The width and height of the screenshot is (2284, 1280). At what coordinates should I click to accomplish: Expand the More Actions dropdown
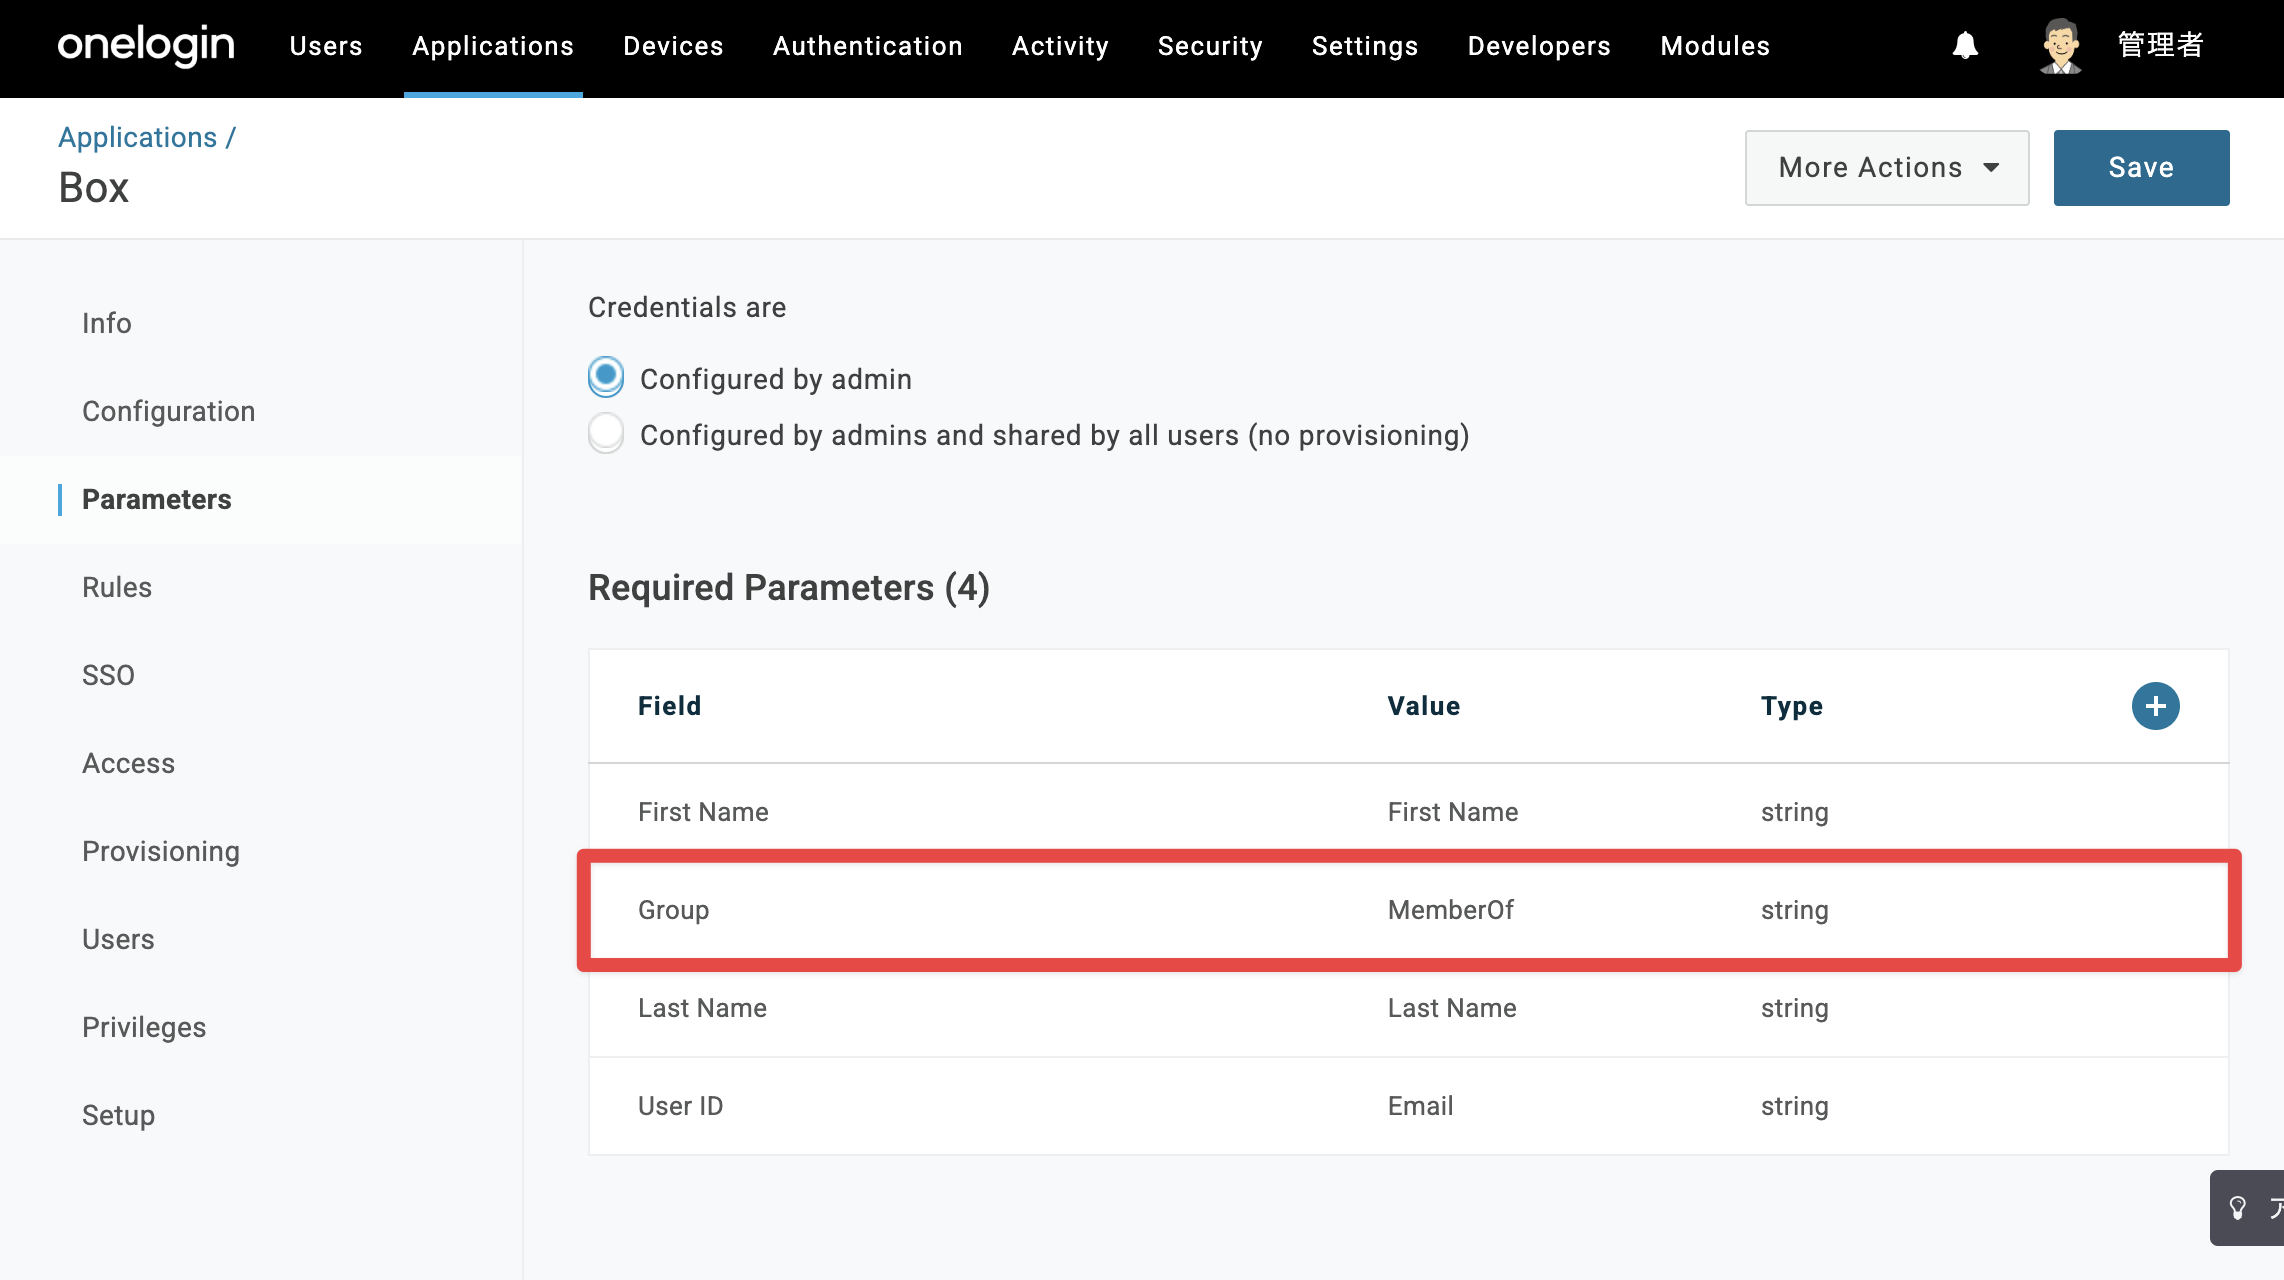1887,168
